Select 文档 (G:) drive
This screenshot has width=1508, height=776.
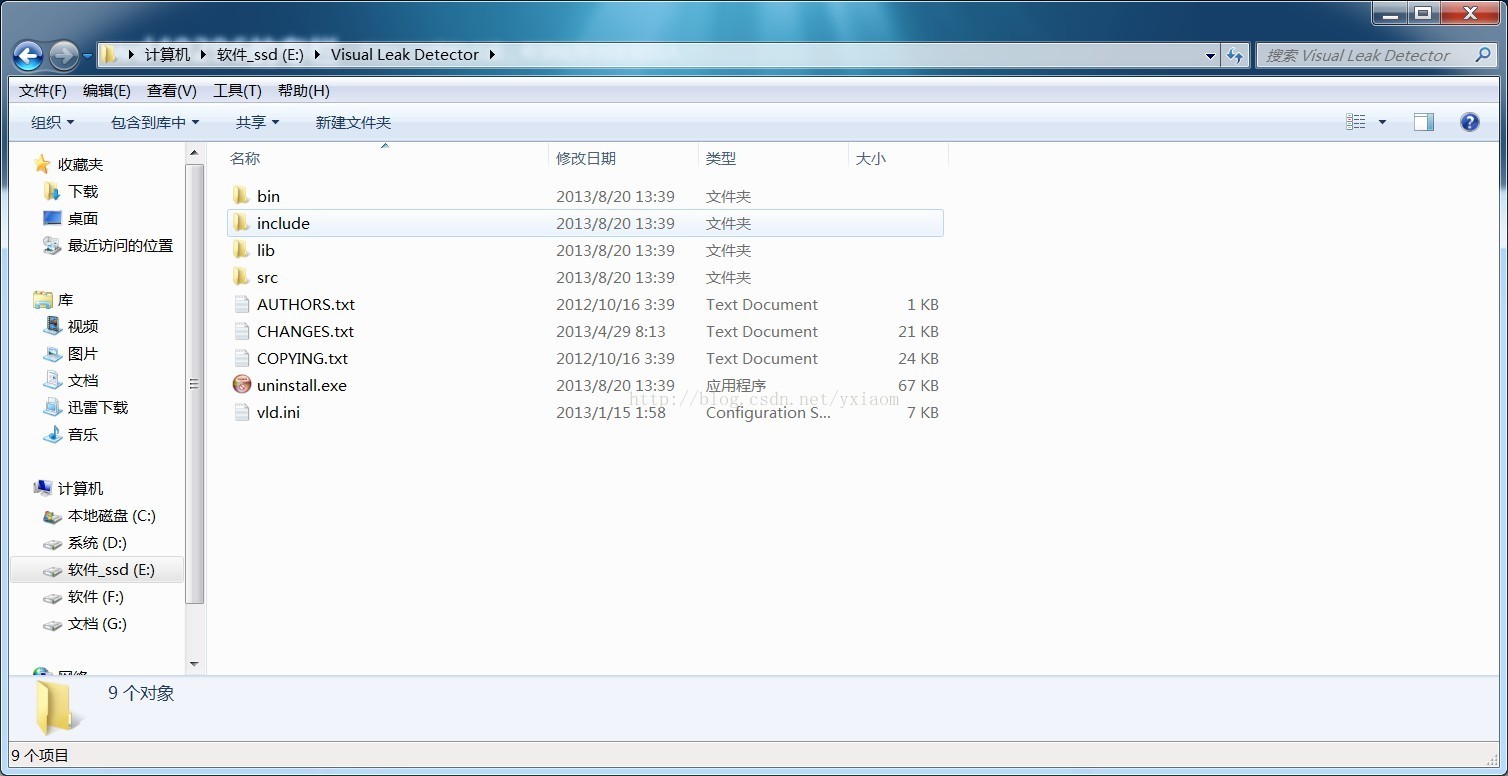click(97, 624)
